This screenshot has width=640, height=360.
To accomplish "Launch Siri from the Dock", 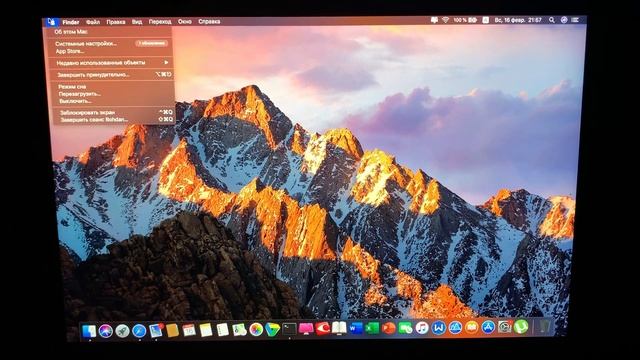I will coord(106,331).
